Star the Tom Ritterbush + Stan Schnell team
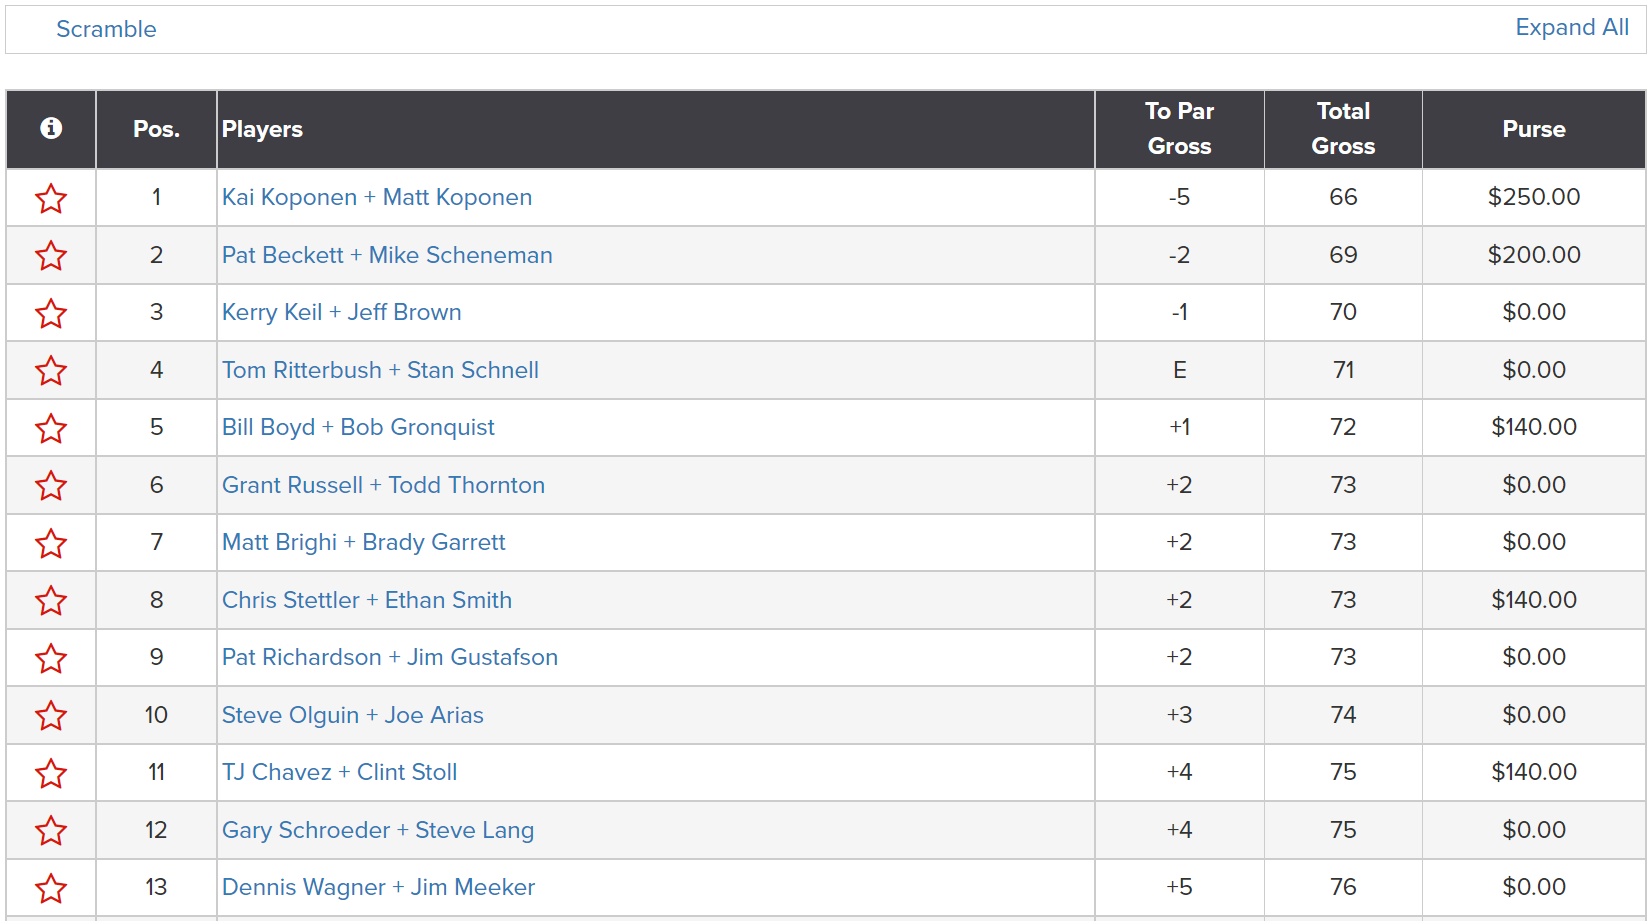 51,371
